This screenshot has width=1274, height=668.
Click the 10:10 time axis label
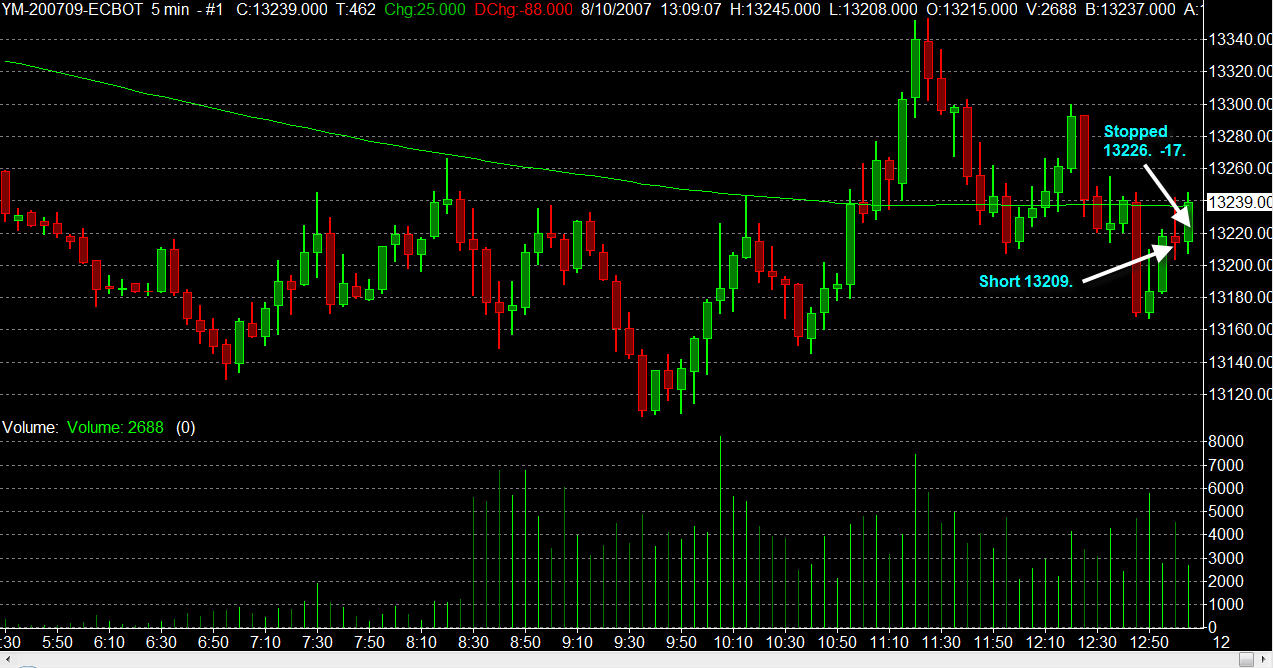733,641
